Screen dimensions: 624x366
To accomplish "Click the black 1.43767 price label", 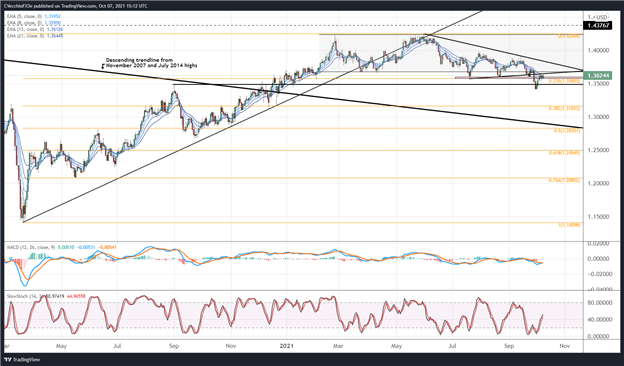I will [599, 25].
